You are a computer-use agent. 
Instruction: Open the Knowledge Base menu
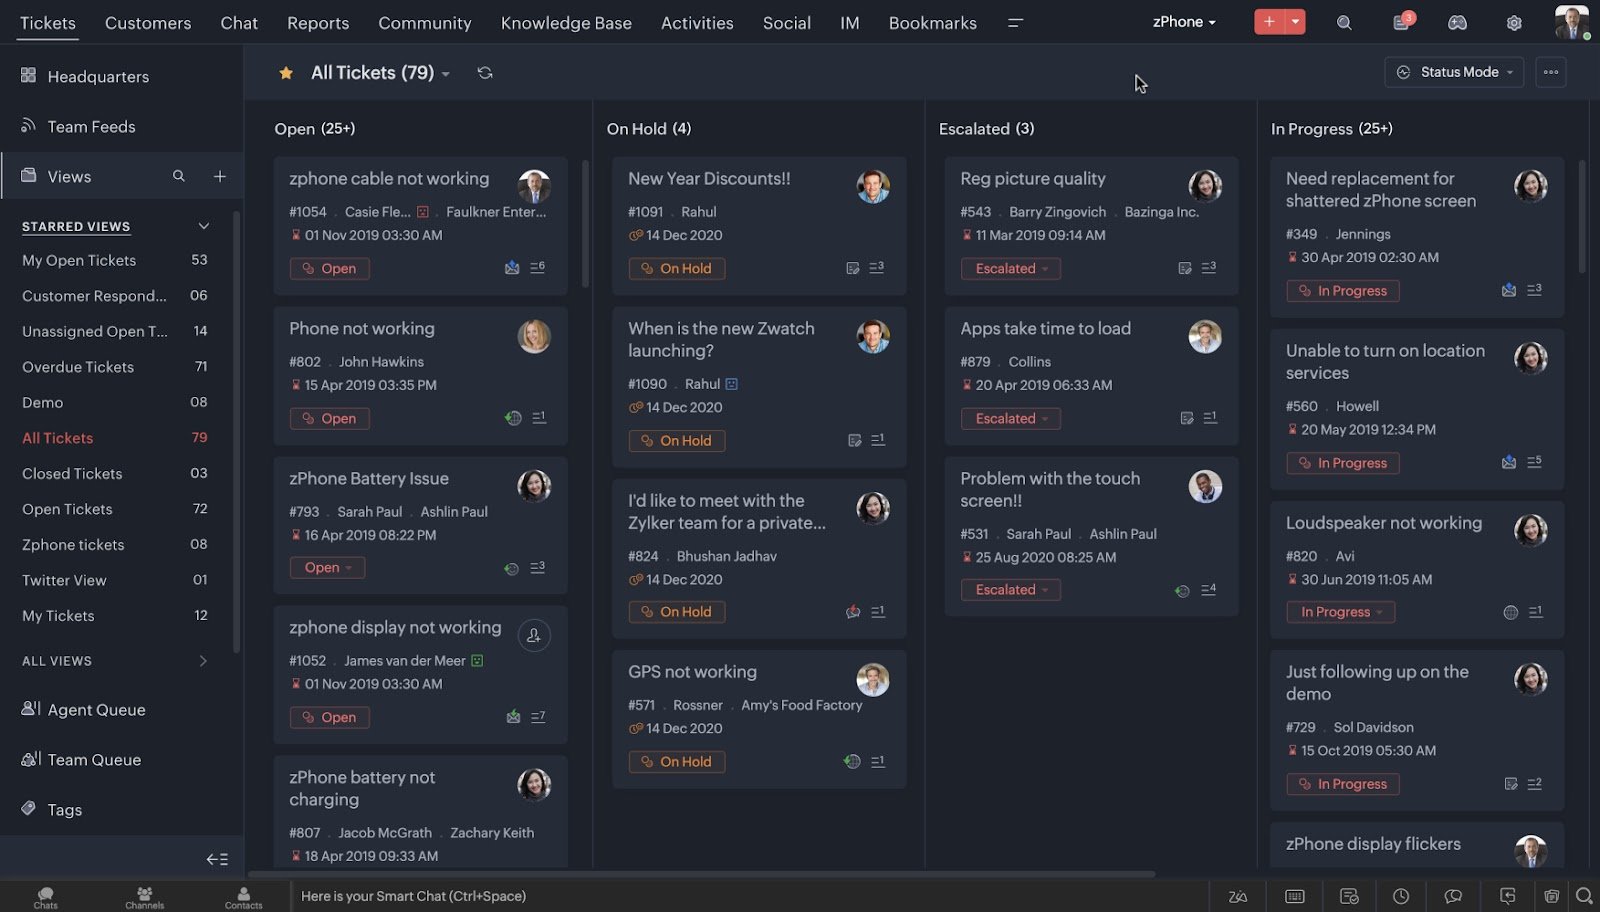click(566, 22)
